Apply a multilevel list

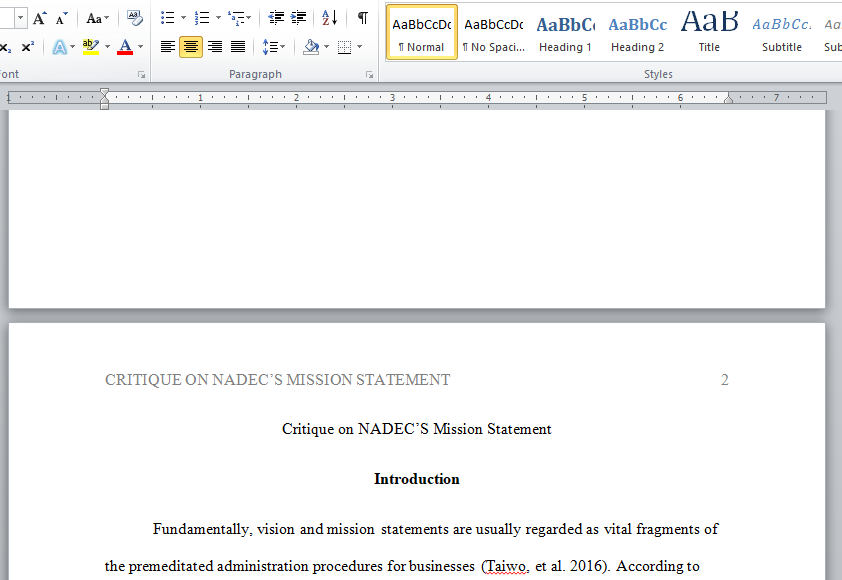pyautogui.click(x=236, y=18)
